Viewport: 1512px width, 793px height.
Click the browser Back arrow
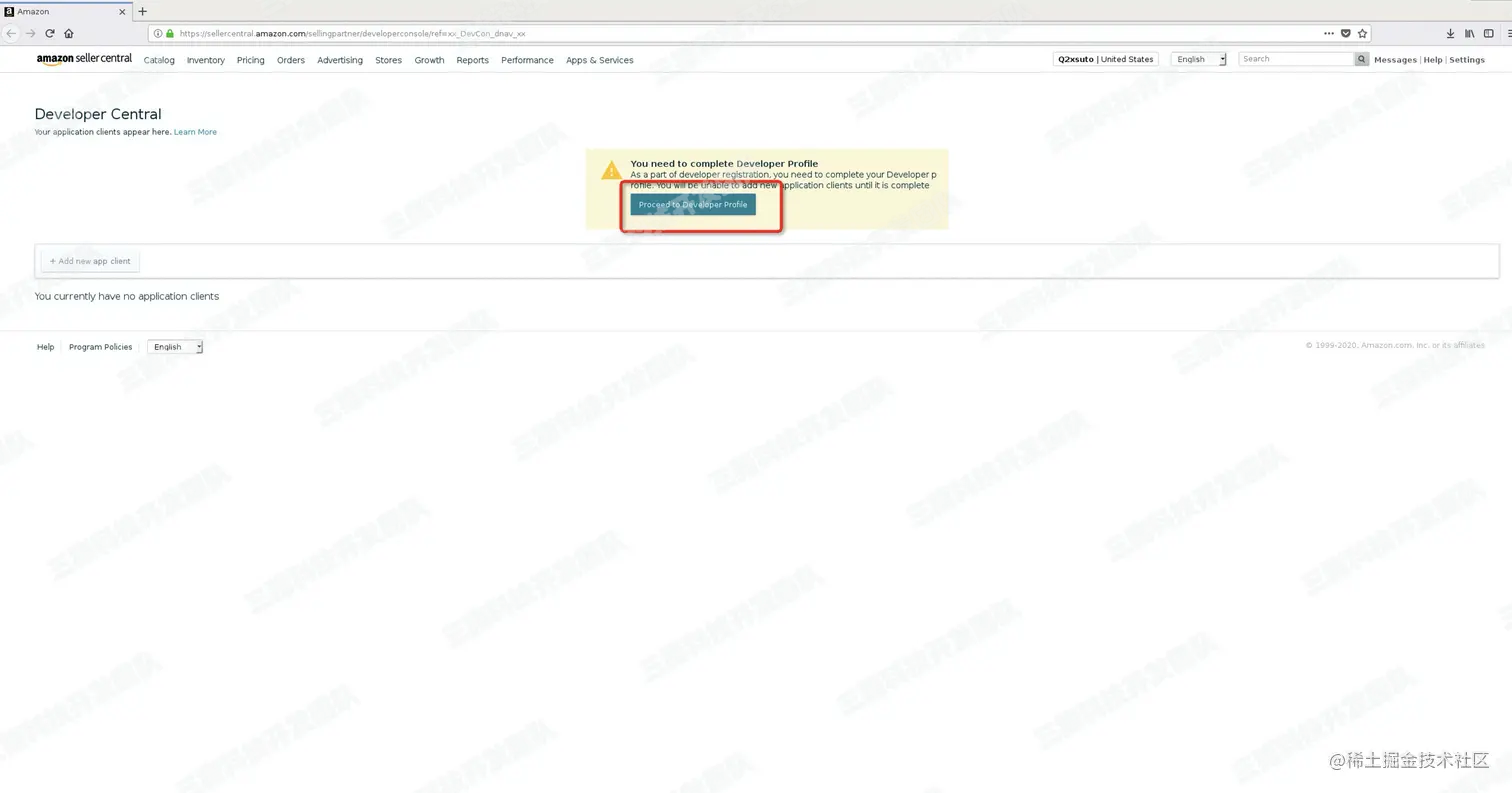tap(11, 33)
